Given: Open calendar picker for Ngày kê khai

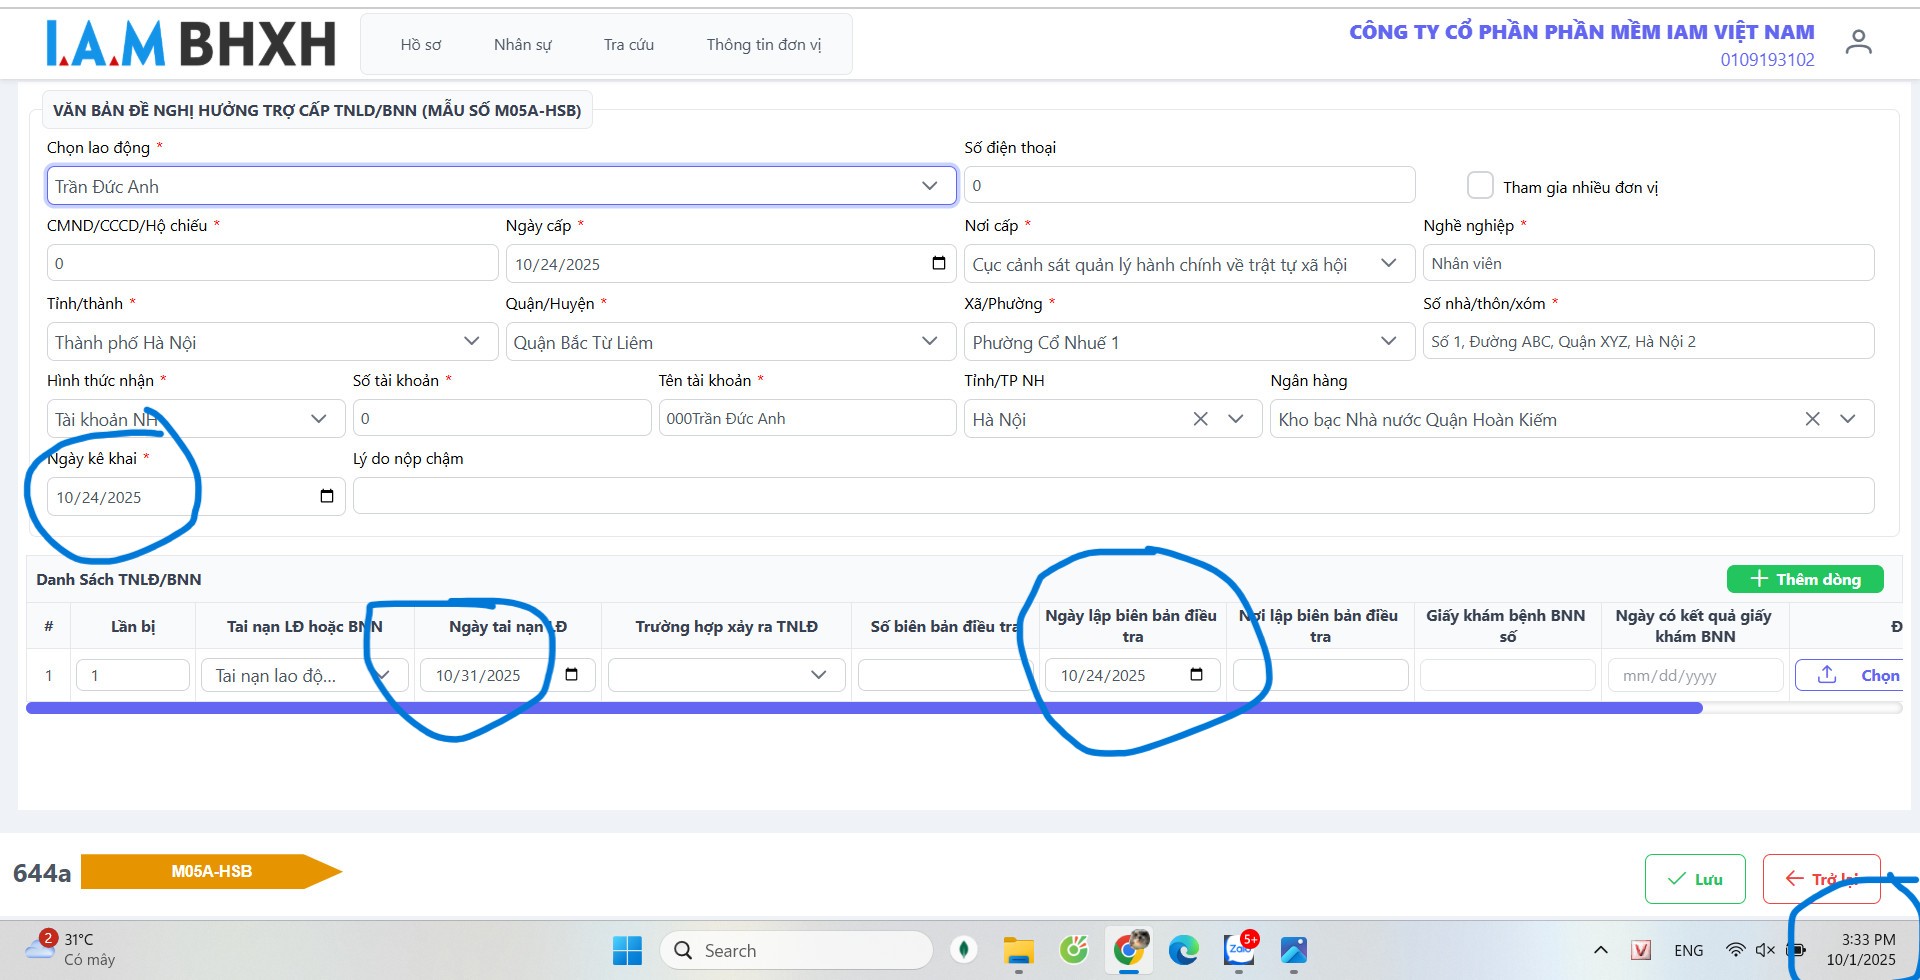Looking at the screenshot, I should click(326, 497).
